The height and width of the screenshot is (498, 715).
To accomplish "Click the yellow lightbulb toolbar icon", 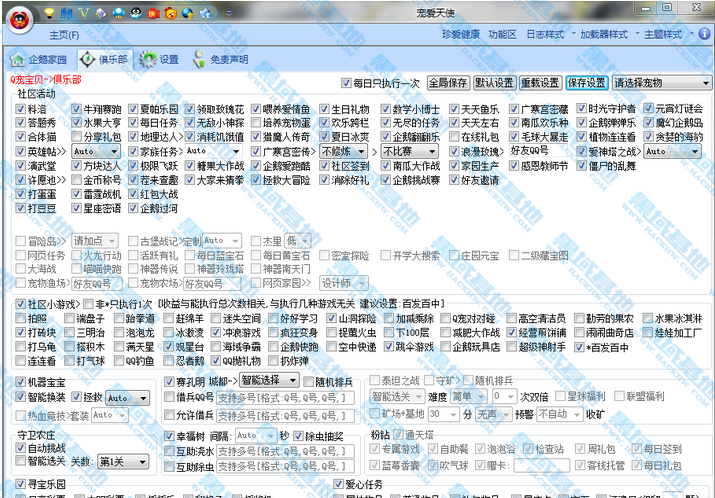I will [x=49, y=13].
